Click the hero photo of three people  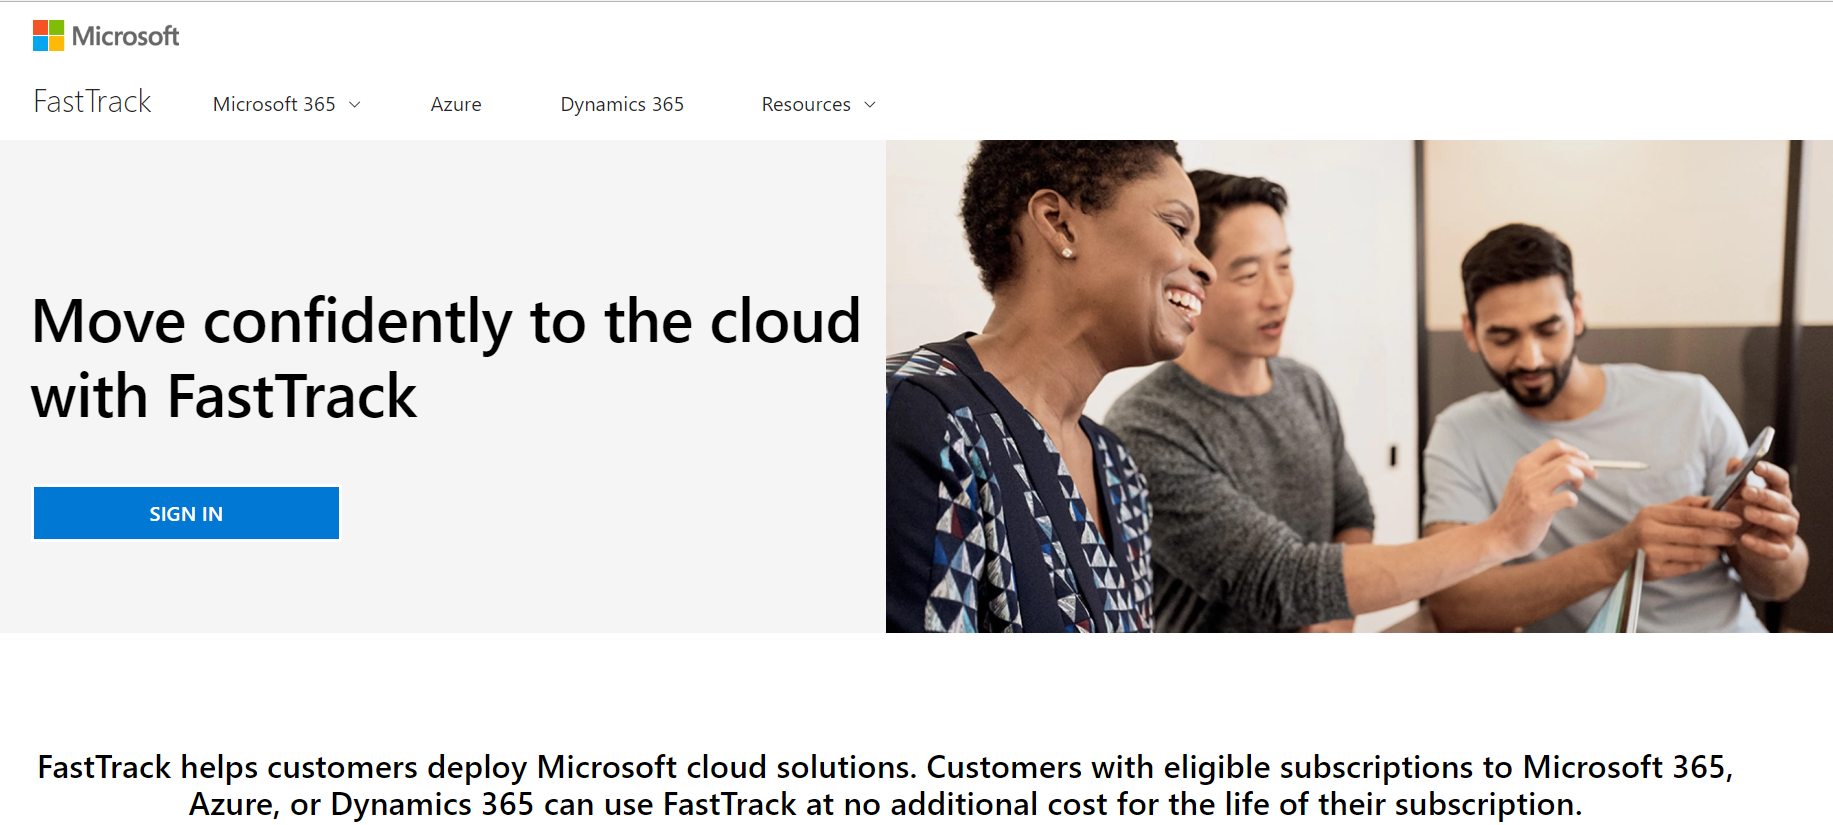1359,386
